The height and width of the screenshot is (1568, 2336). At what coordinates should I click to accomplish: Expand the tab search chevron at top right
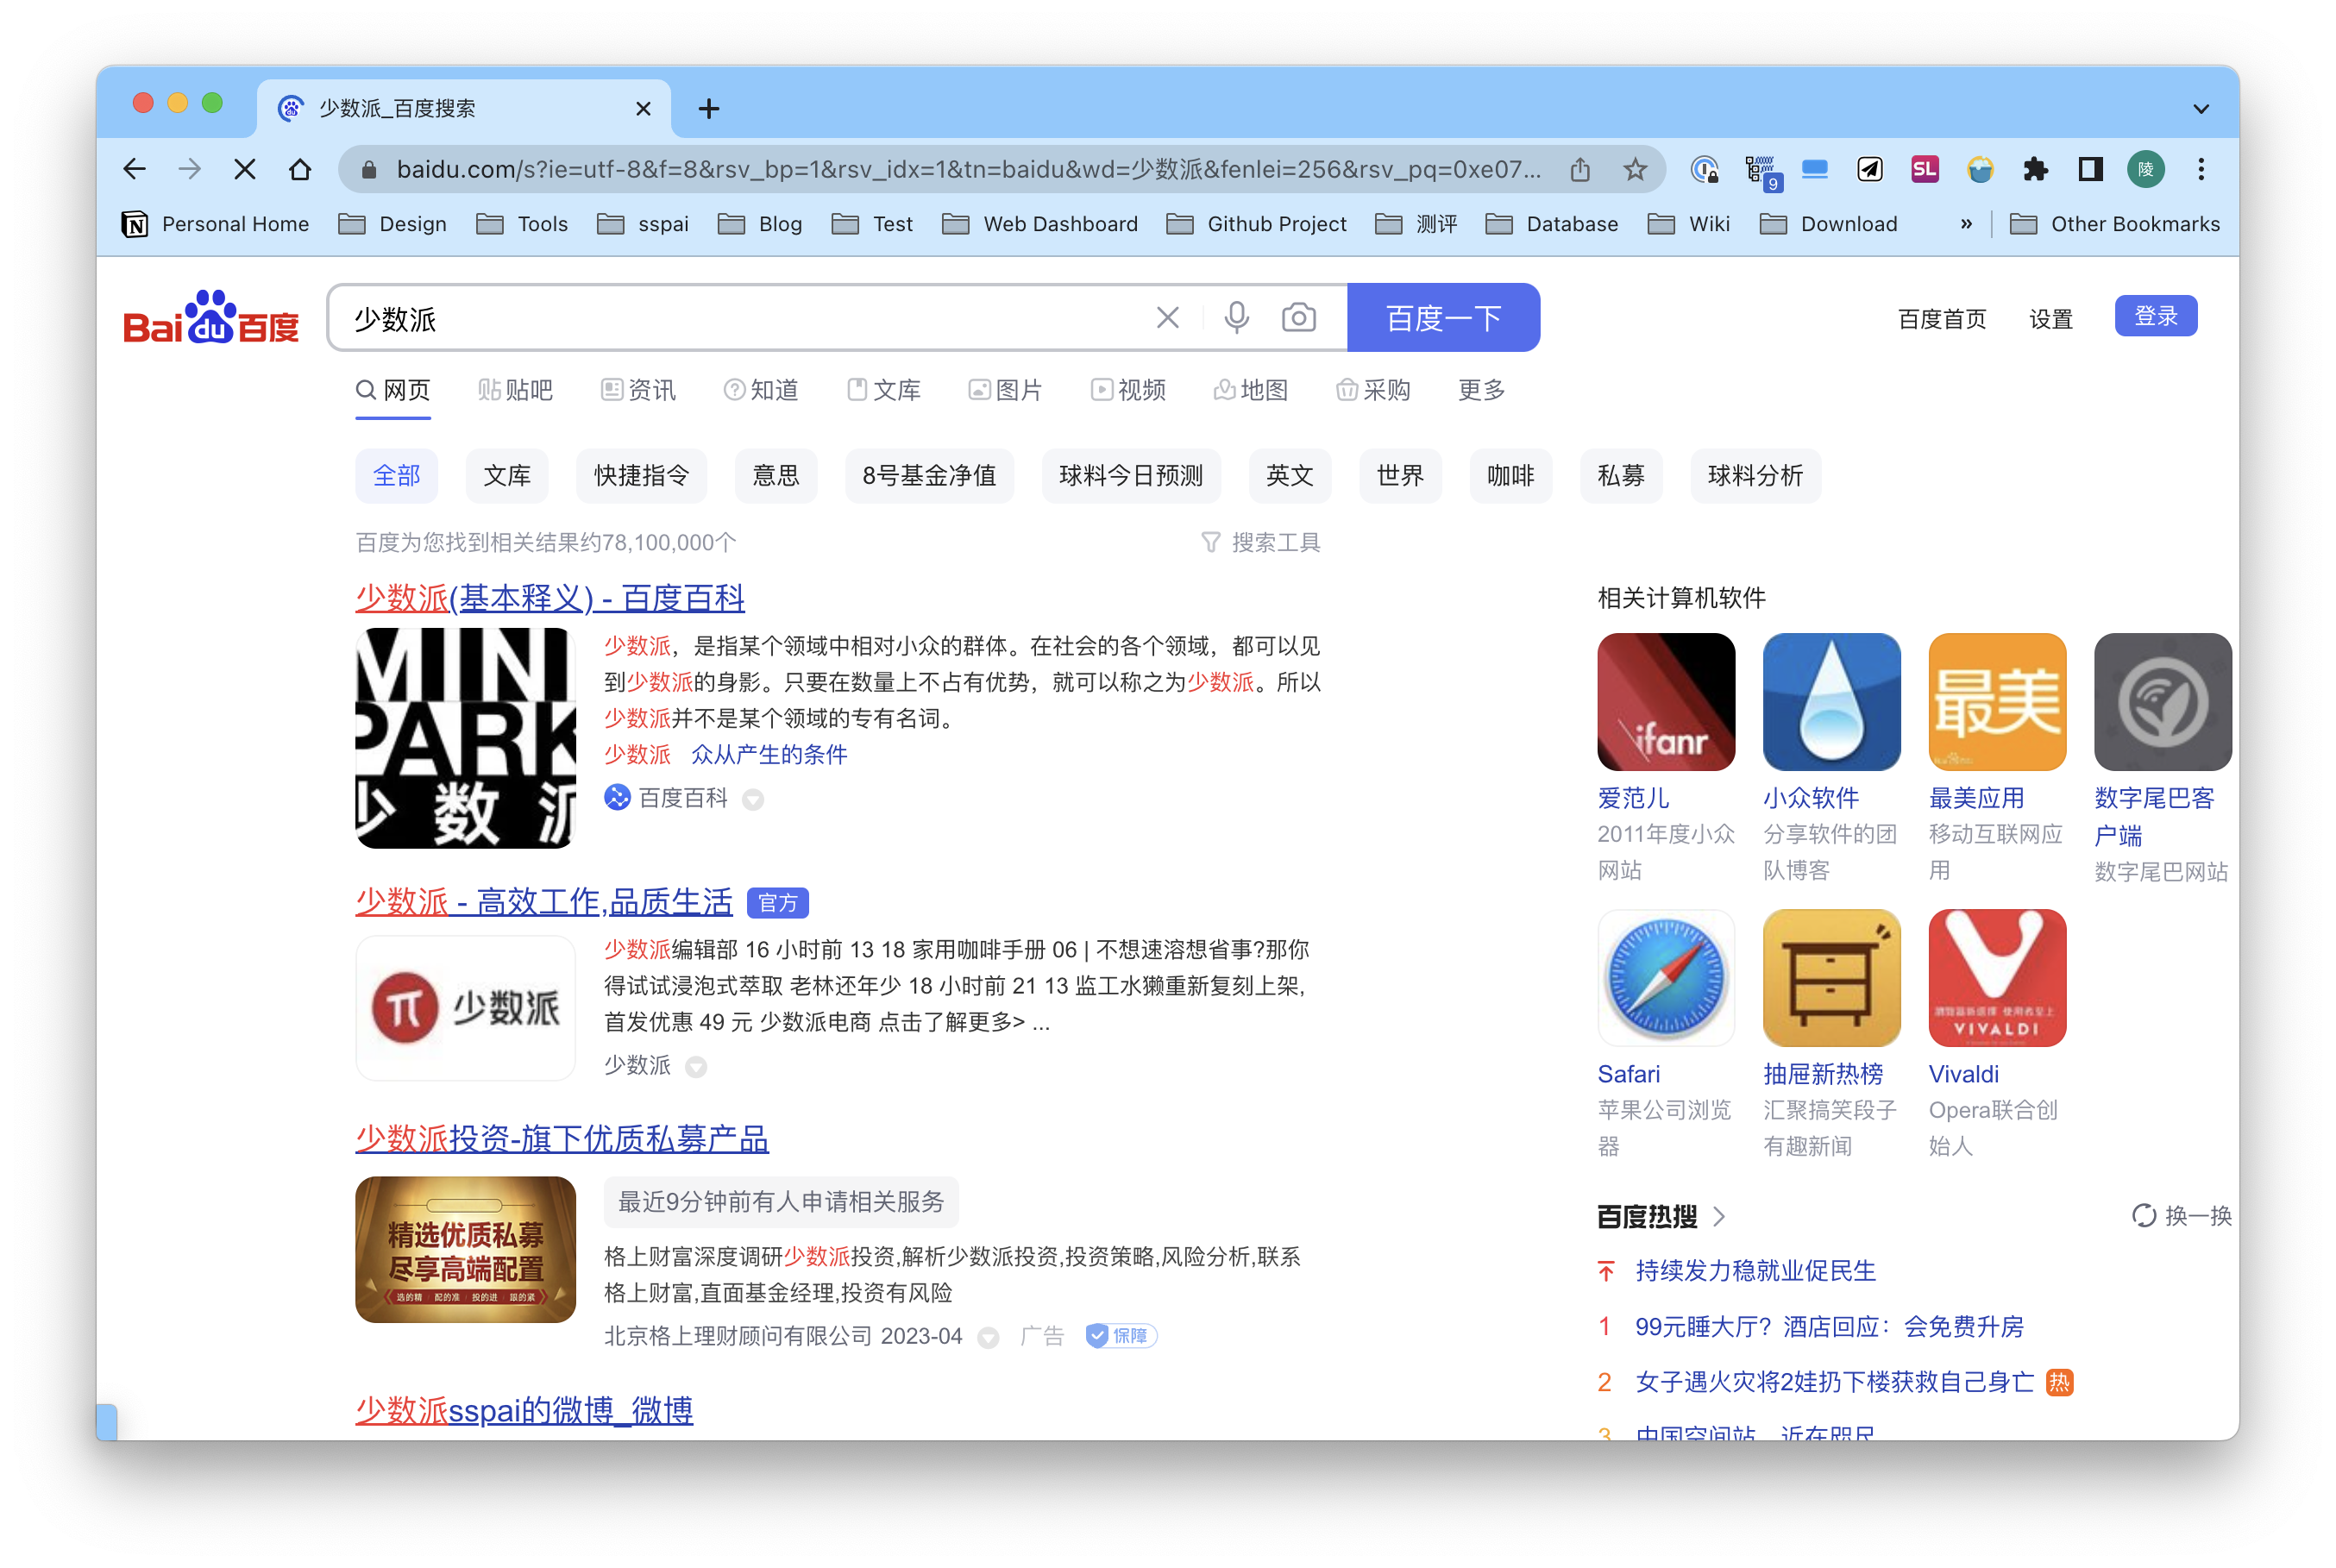coord(2201,109)
